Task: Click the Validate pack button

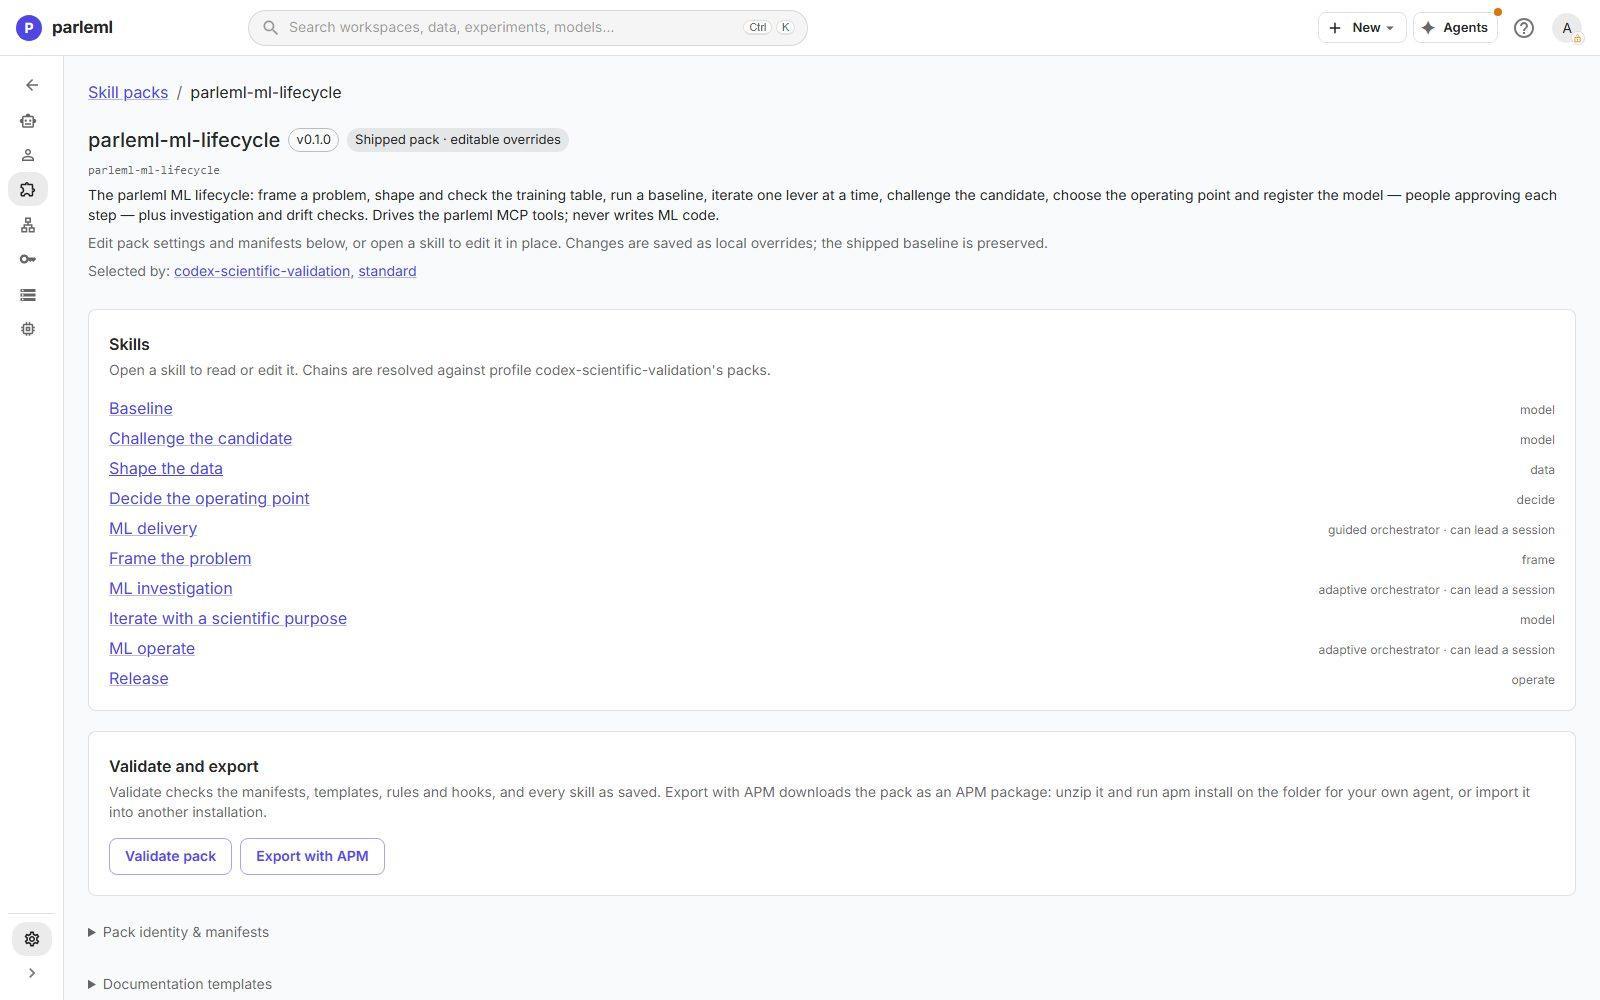Action: pyautogui.click(x=170, y=856)
